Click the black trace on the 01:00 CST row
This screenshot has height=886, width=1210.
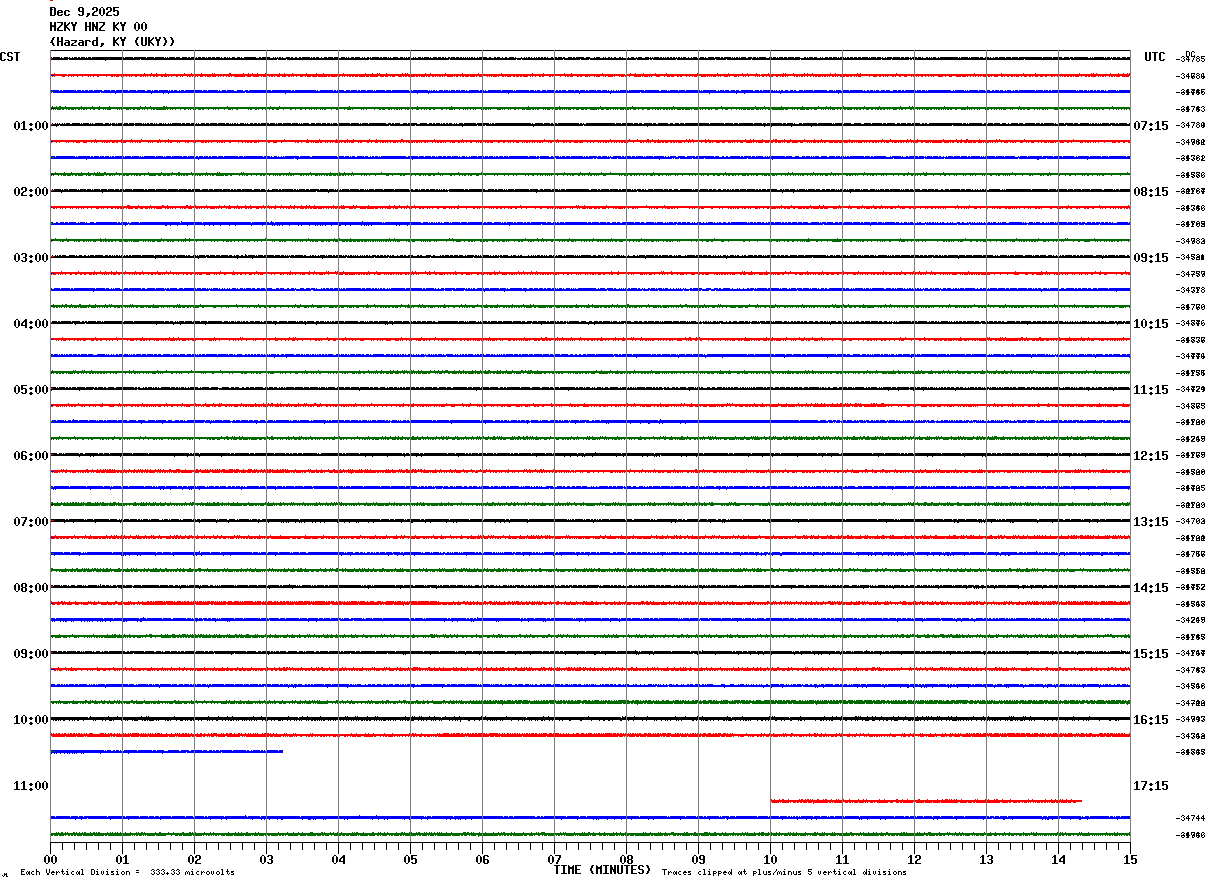pyautogui.click(x=590, y=125)
